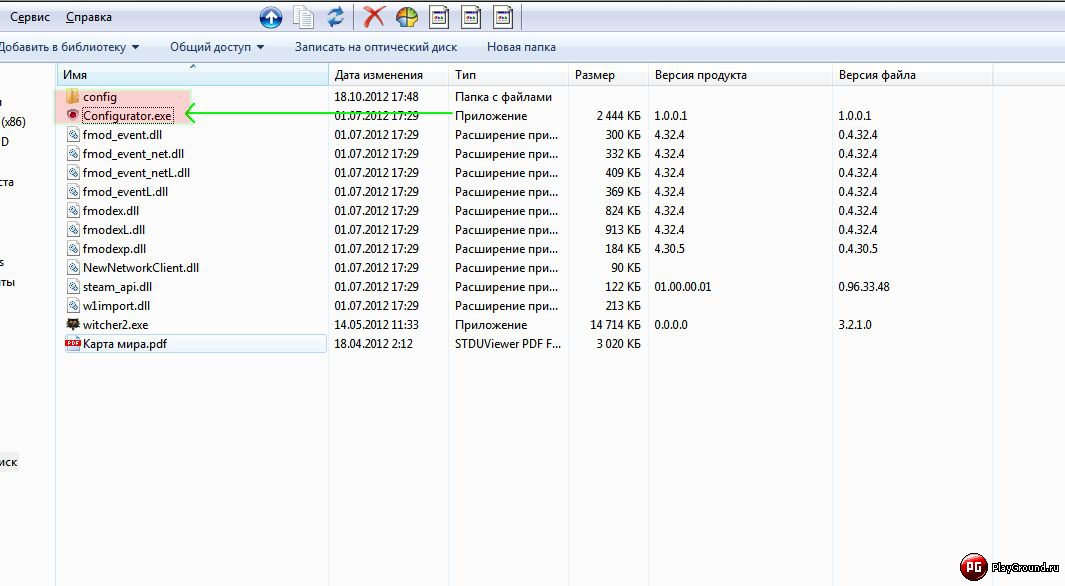The image size is (1065, 586).
Task: Select the steam_api.dll file name
Action: [x=118, y=287]
